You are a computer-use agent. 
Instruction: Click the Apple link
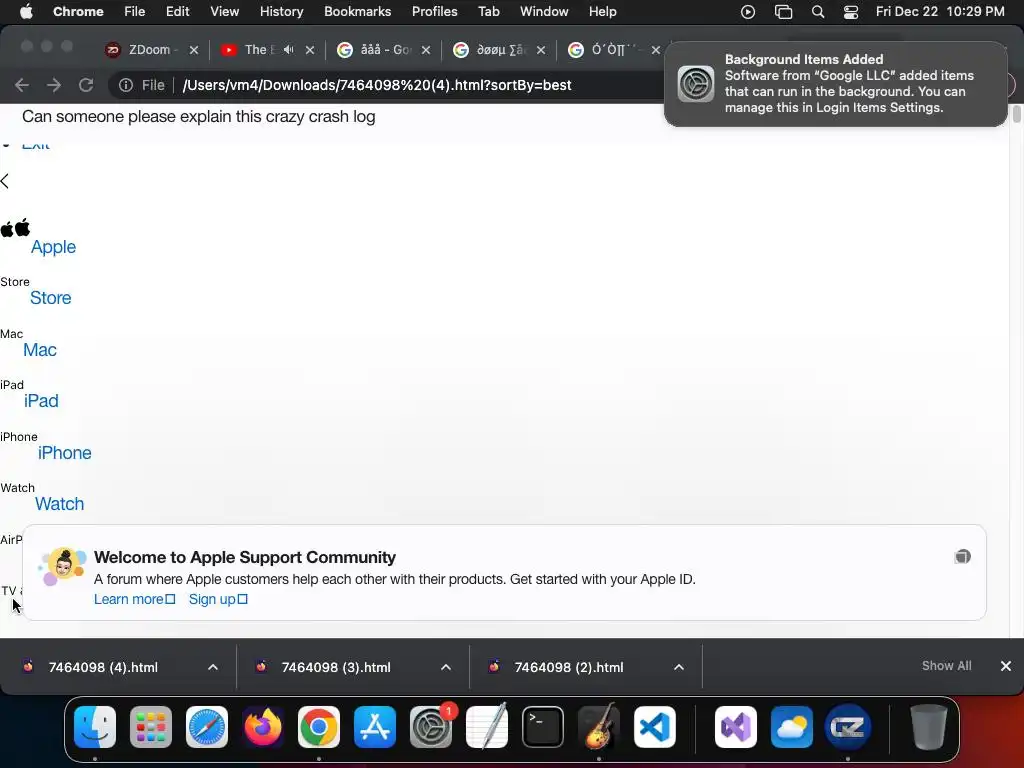click(54, 247)
